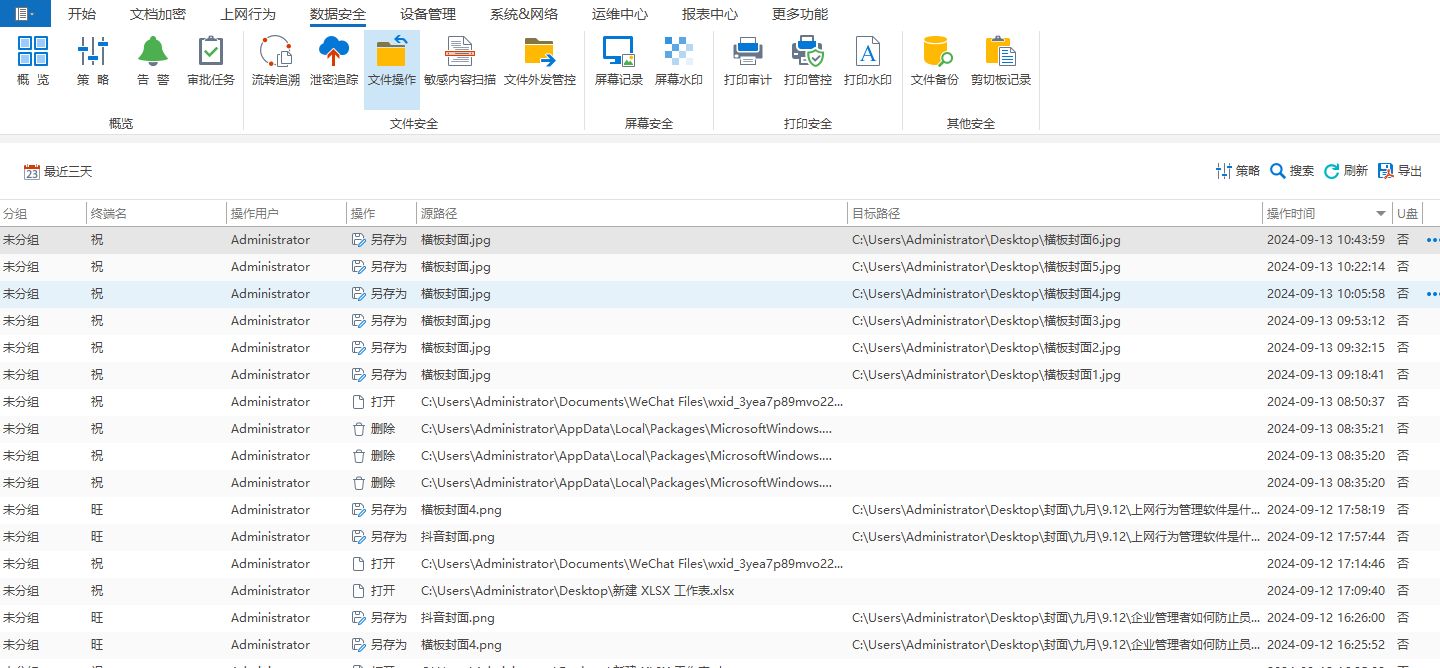Screen dimensions: 1440x668
Task: Open 敏感内容扫描 sensitive content scan
Action: coord(460,61)
